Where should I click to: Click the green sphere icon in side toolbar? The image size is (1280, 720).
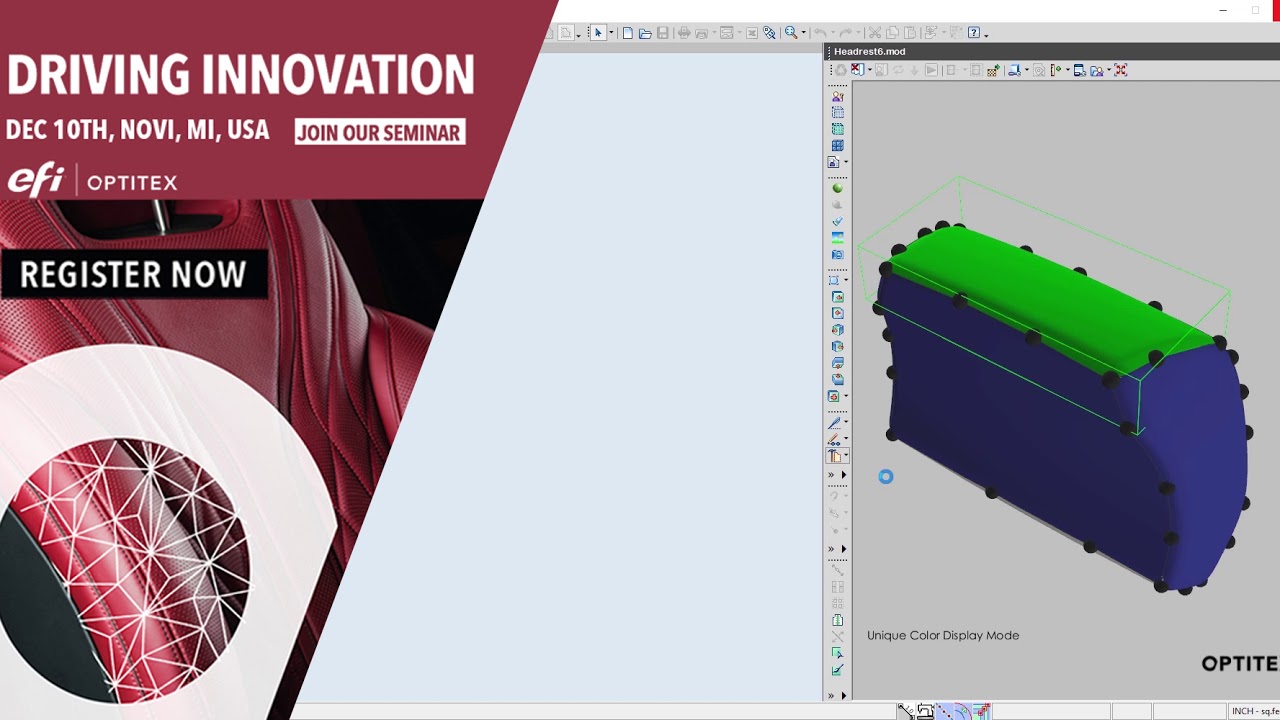pyautogui.click(x=838, y=188)
